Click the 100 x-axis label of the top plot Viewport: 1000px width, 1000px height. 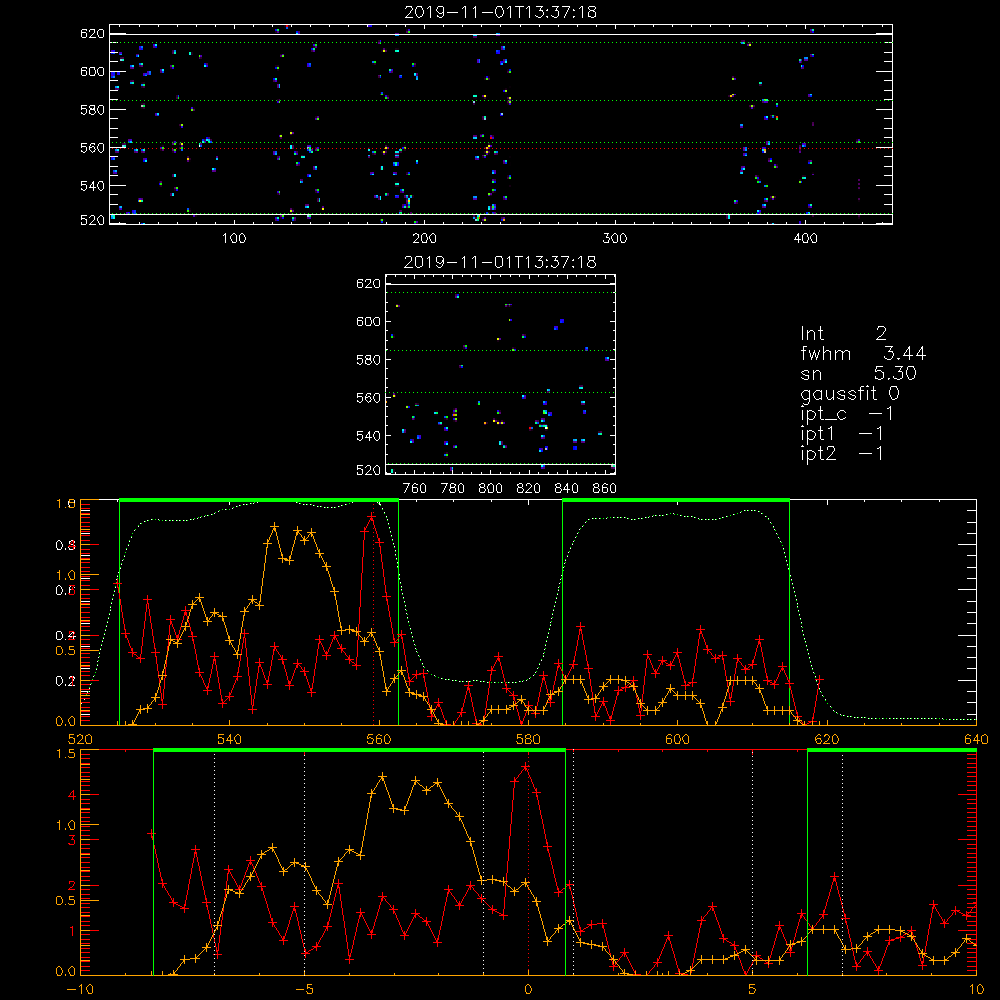(x=234, y=239)
